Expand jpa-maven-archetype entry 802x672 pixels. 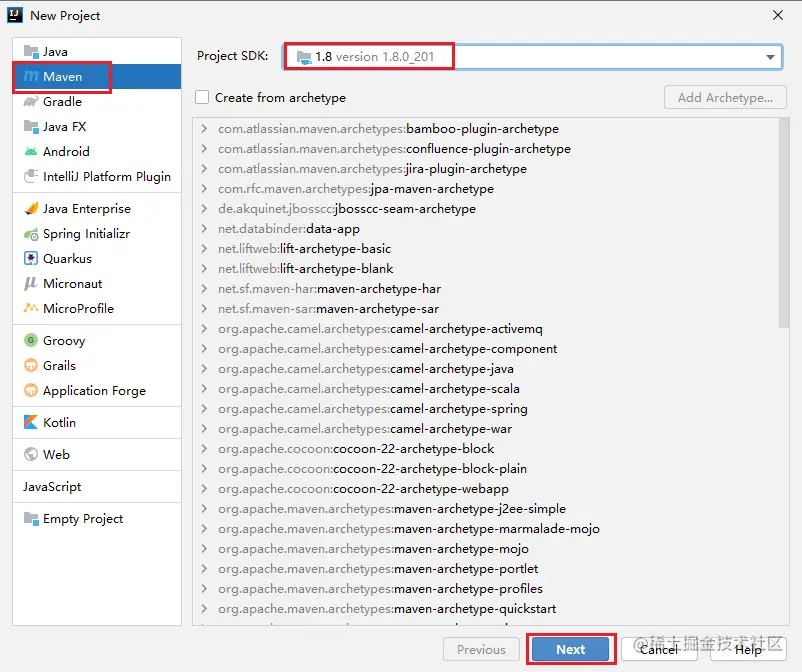click(x=204, y=188)
